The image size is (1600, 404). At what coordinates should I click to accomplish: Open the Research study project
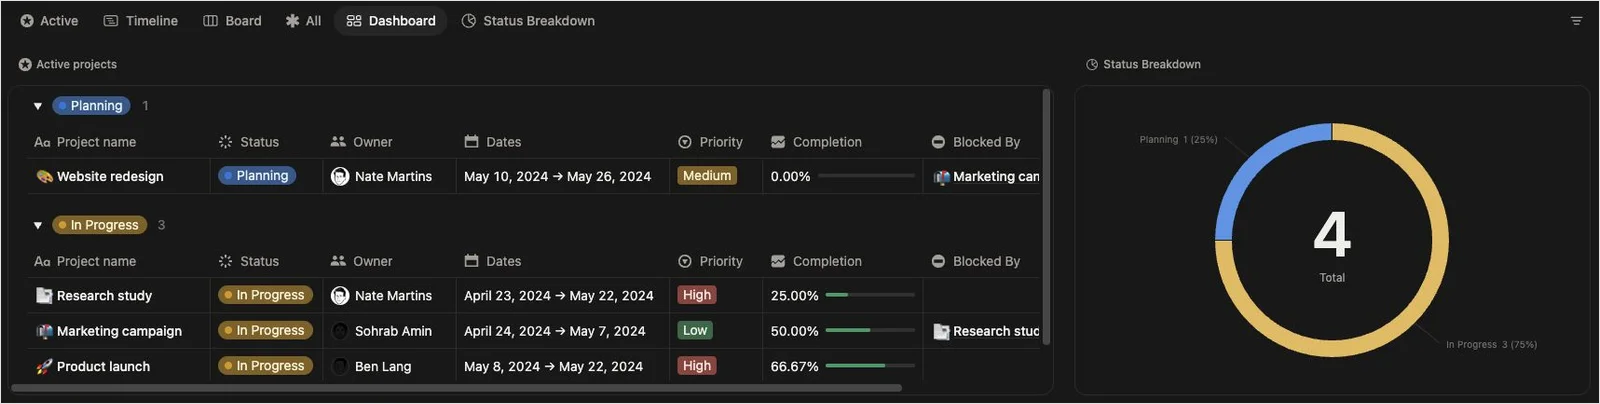coord(104,296)
